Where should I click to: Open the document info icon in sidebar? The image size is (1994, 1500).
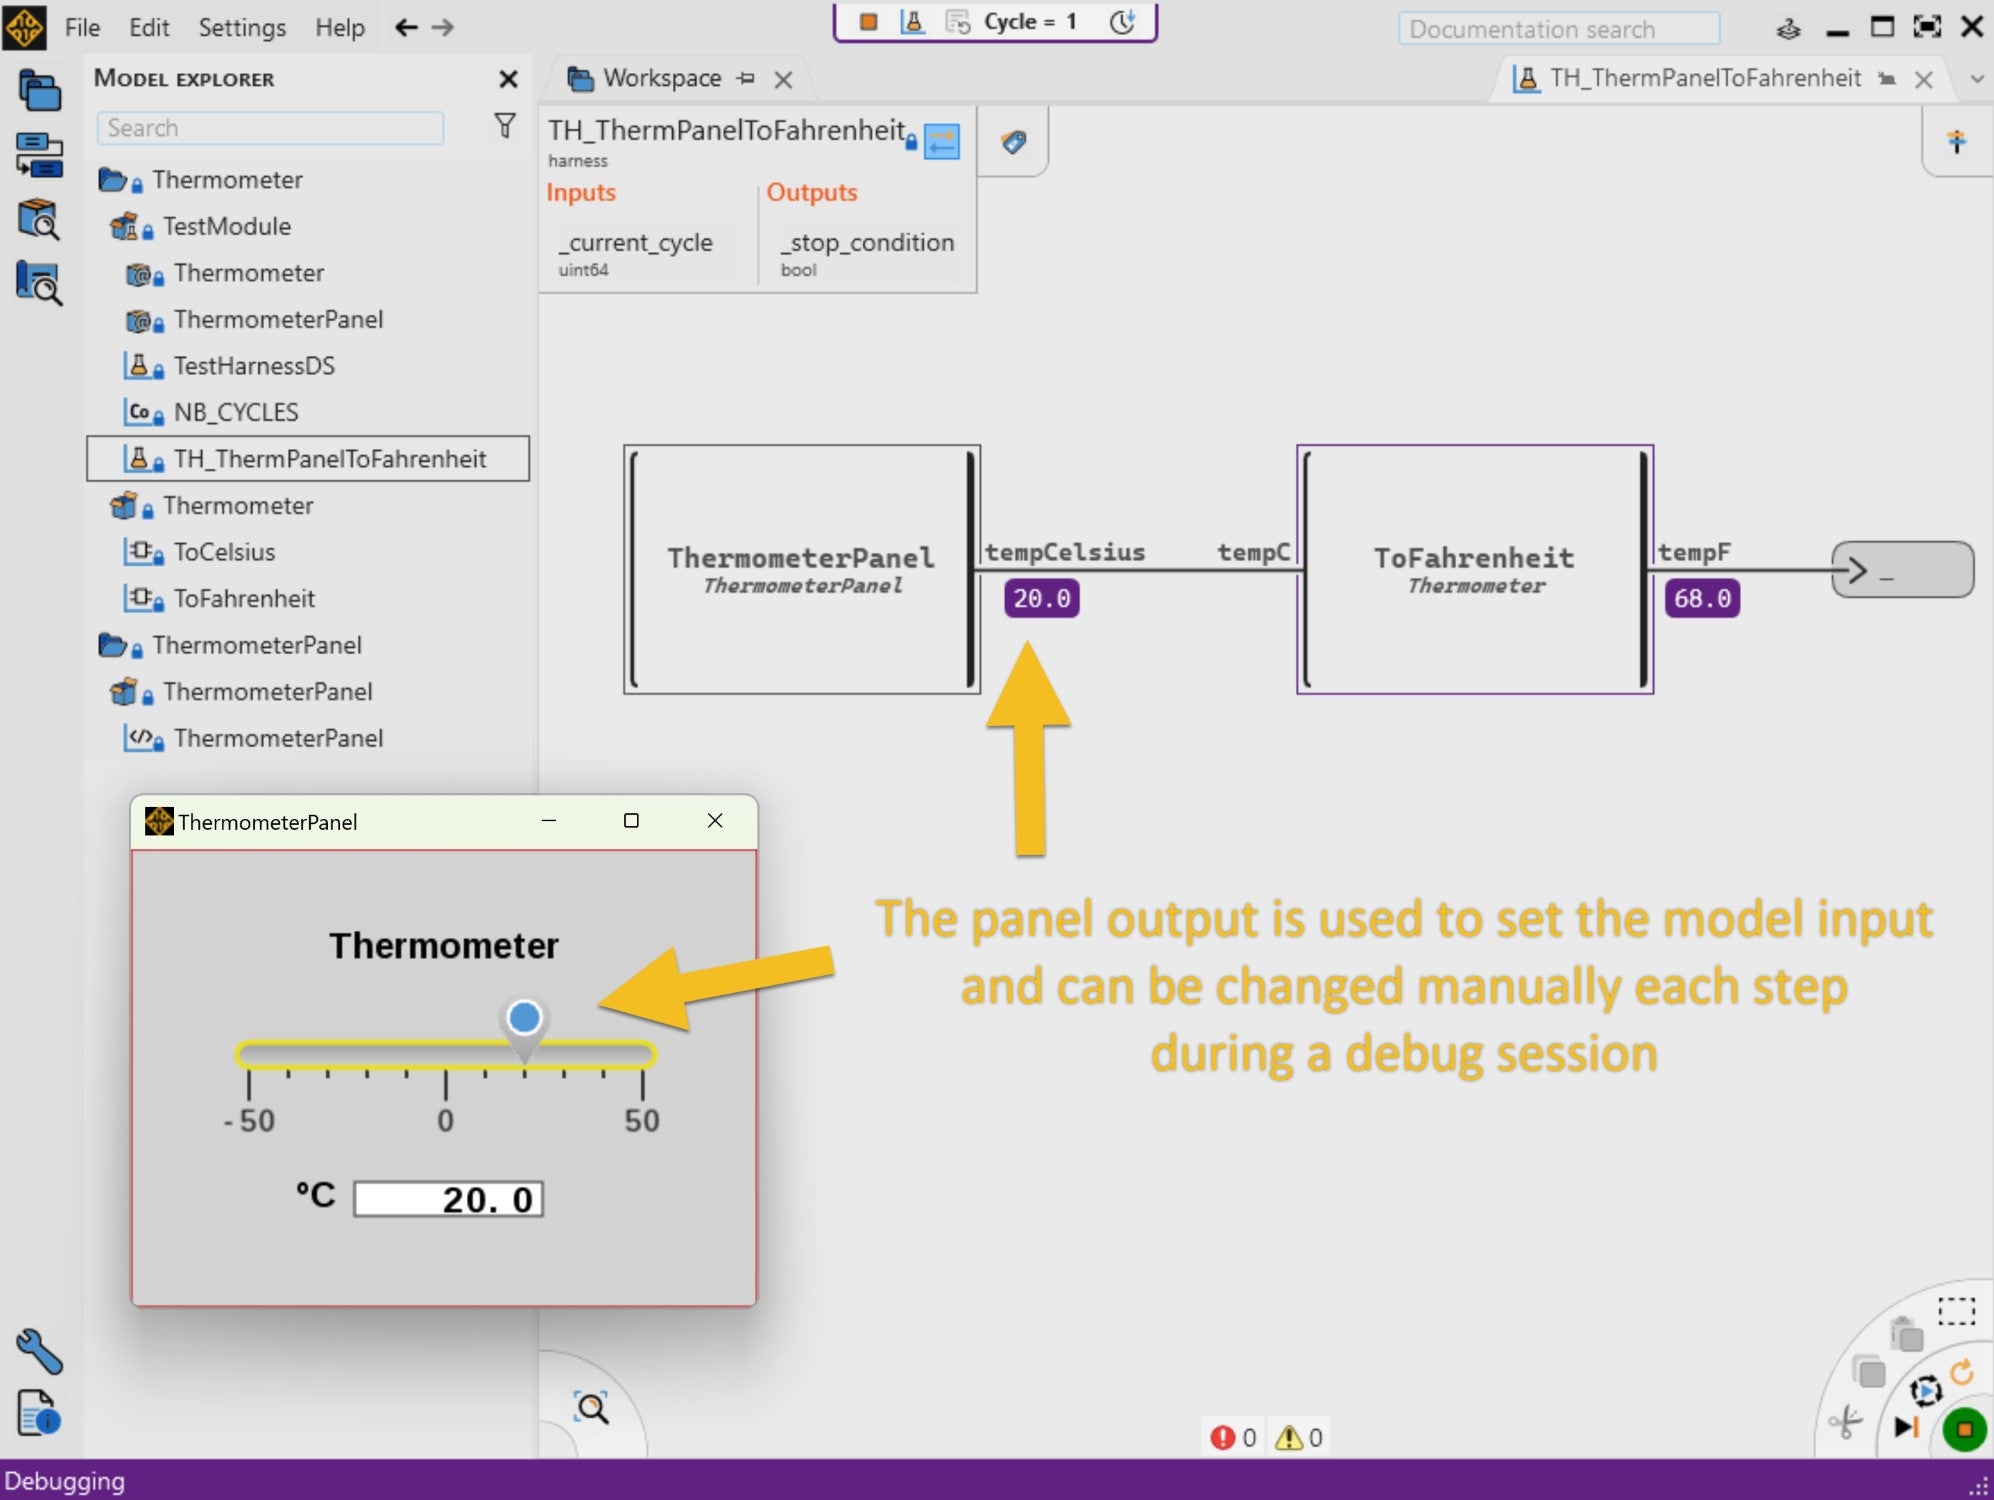[x=39, y=1414]
